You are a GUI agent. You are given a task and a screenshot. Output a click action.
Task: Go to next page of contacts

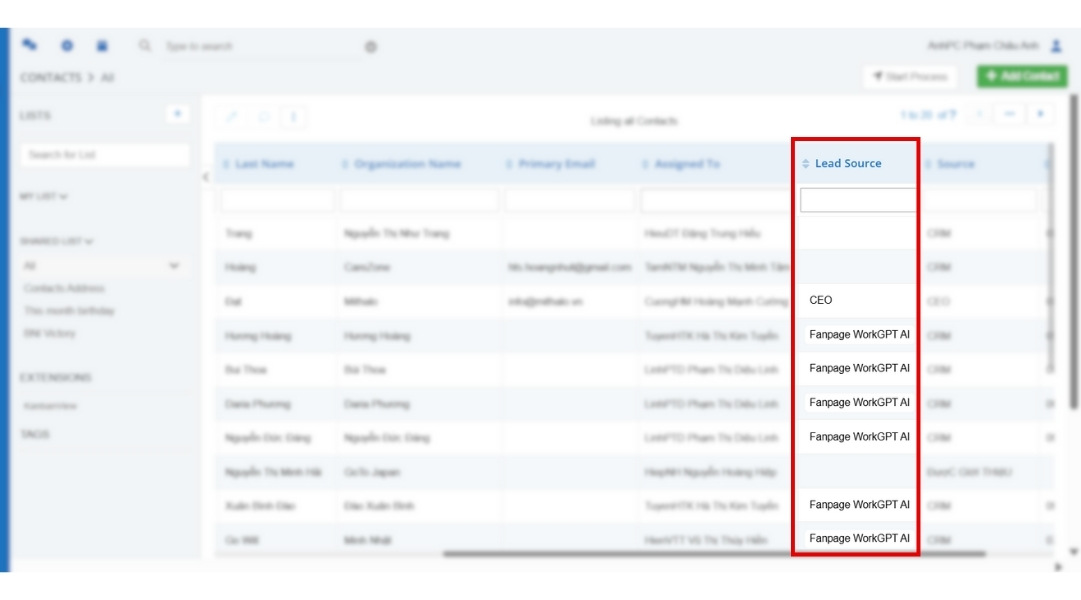[1041, 115]
